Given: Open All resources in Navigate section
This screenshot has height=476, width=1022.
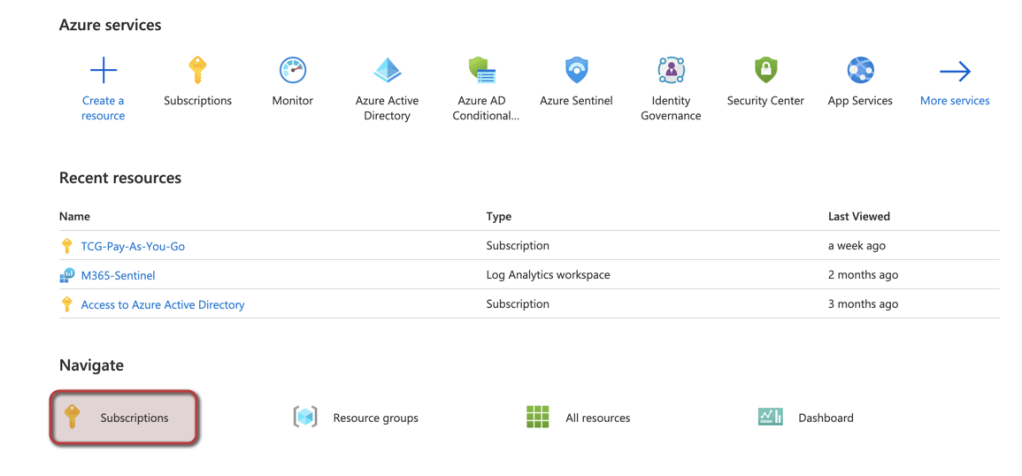Looking at the screenshot, I should click(597, 418).
